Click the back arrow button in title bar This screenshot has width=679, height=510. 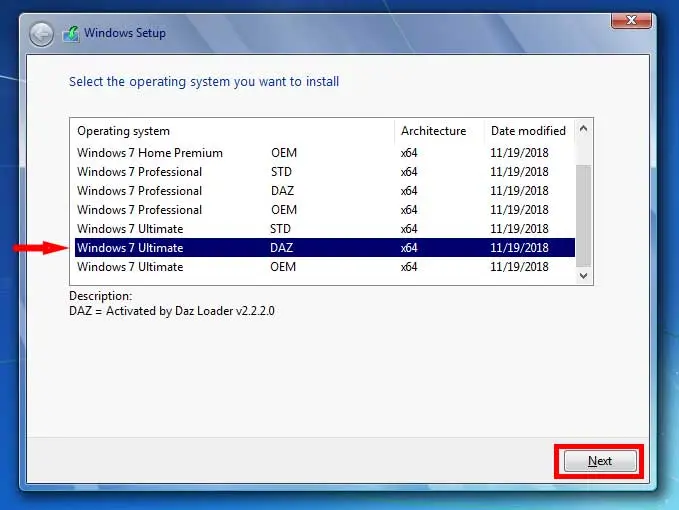(x=41, y=34)
